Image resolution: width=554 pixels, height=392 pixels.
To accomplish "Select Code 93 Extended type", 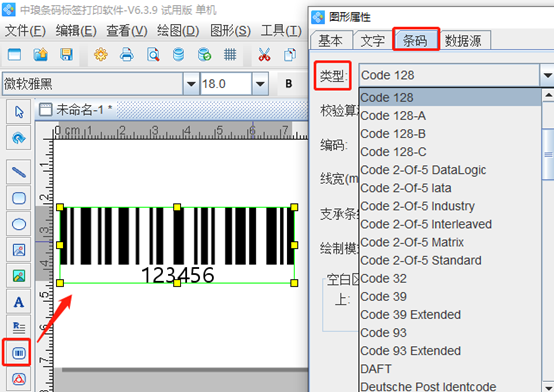I will (450, 351).
